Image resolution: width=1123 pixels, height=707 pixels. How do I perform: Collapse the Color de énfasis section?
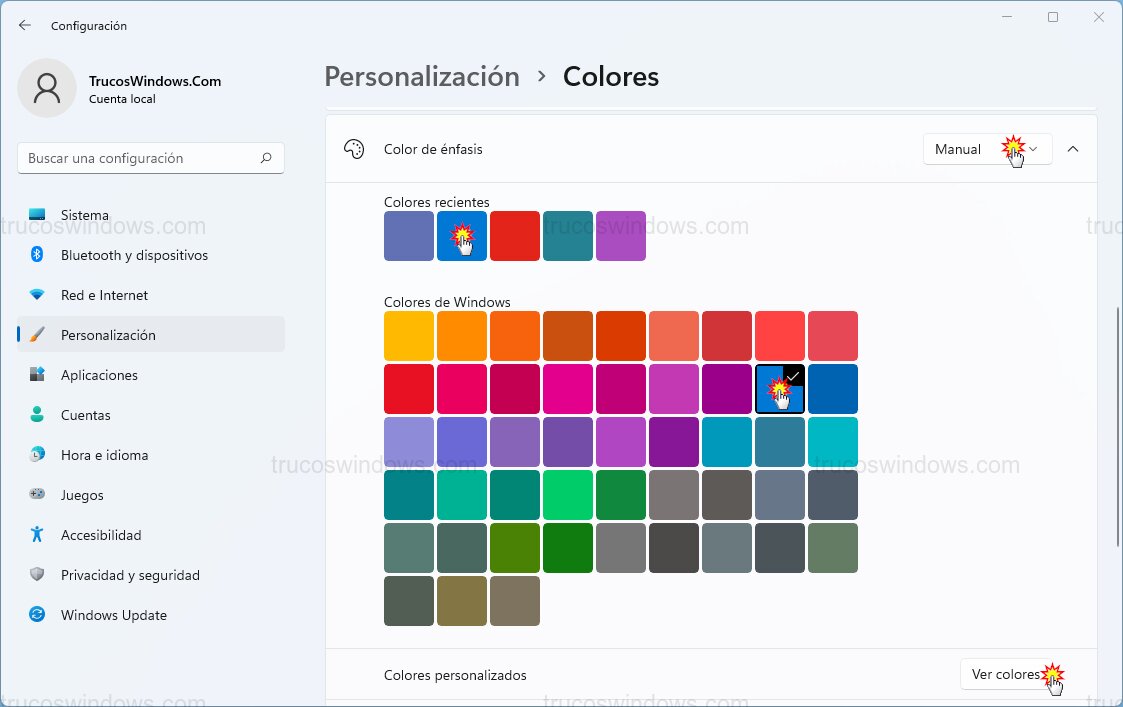(x=1073, y=149)
